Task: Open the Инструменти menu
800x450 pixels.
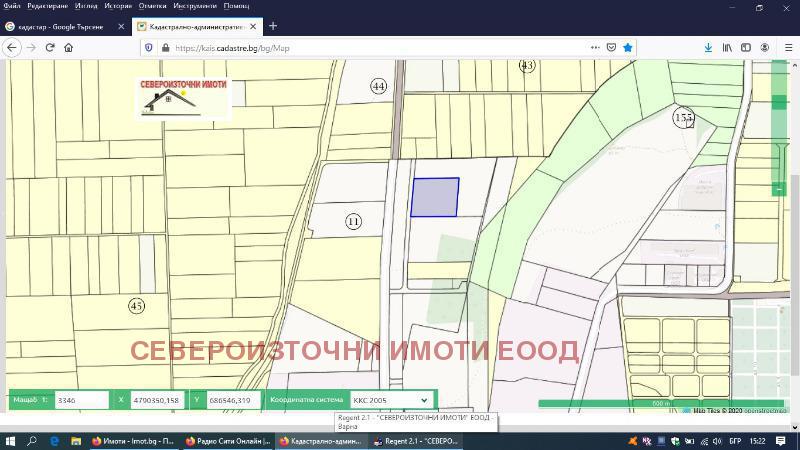Action: point(194,6)
